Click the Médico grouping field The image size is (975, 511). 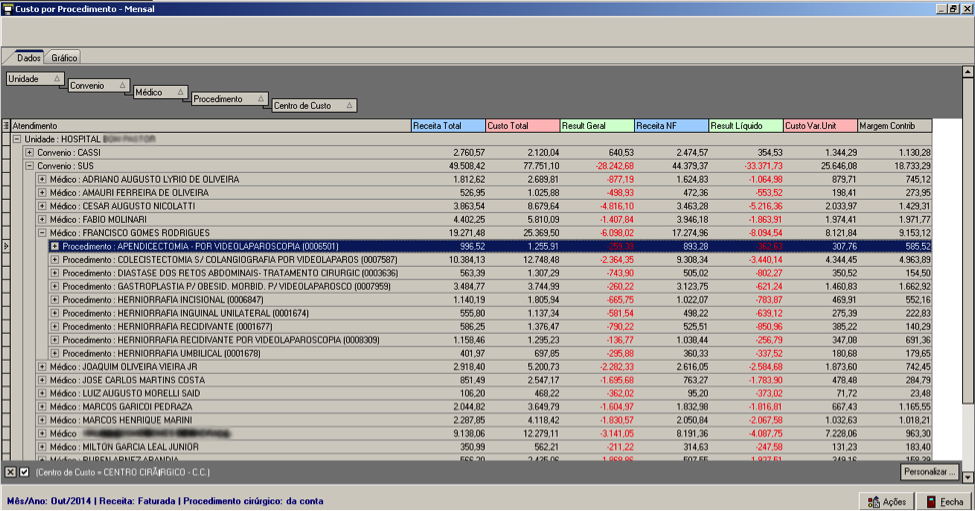click(x=160, y=92)
